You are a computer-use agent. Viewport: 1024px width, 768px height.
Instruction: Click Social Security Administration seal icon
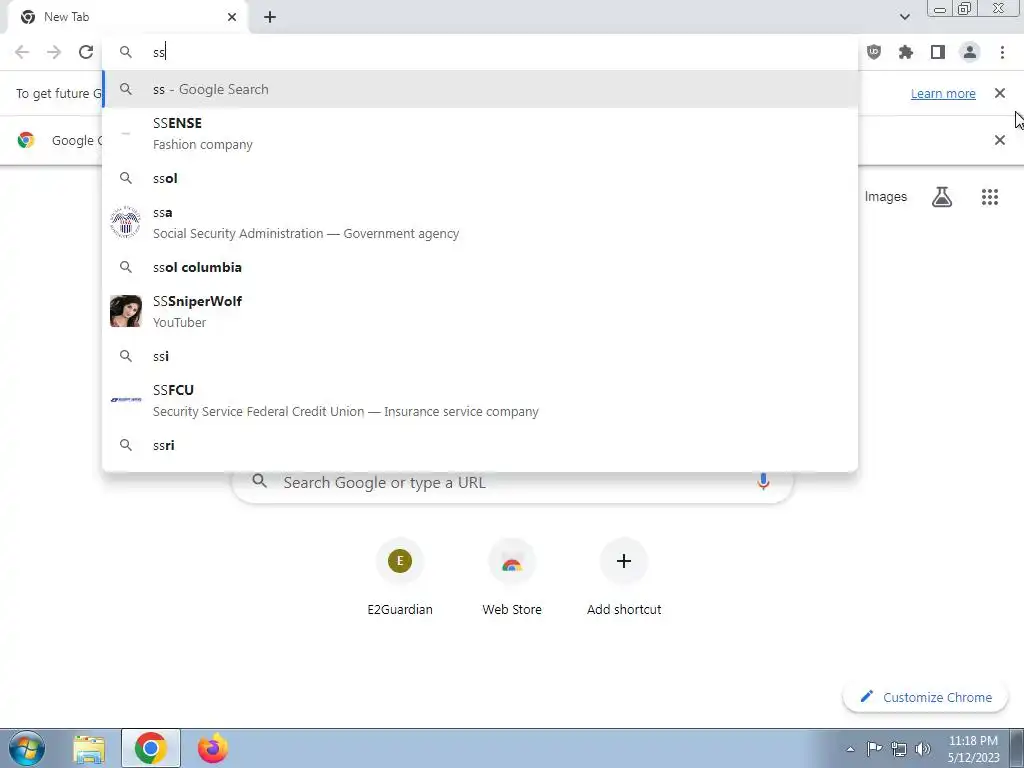tap(126, 222)
